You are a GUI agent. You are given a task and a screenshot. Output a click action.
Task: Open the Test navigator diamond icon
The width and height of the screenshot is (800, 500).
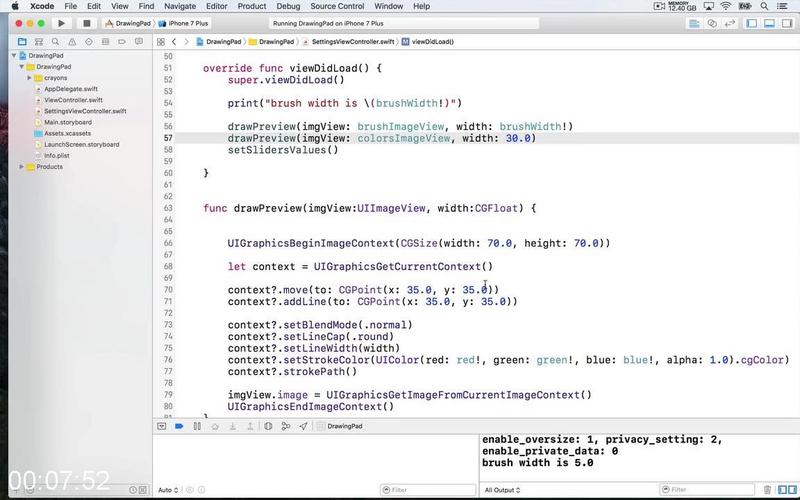pyautogui.click(x=89, y=42)
